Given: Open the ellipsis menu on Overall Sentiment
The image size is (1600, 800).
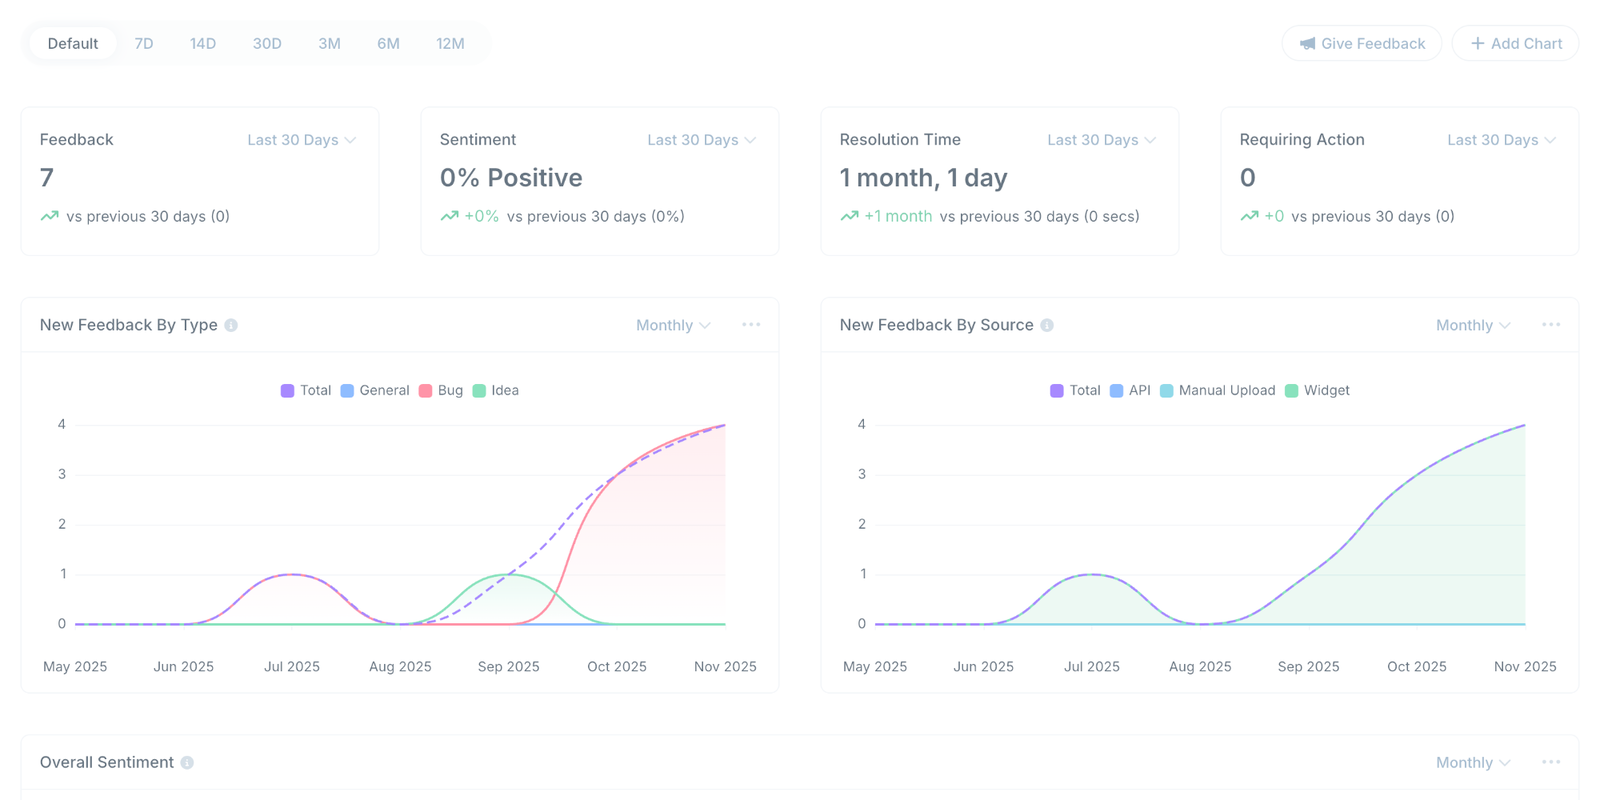Looking at the screenshot, I should click(x=1551, y=762).
